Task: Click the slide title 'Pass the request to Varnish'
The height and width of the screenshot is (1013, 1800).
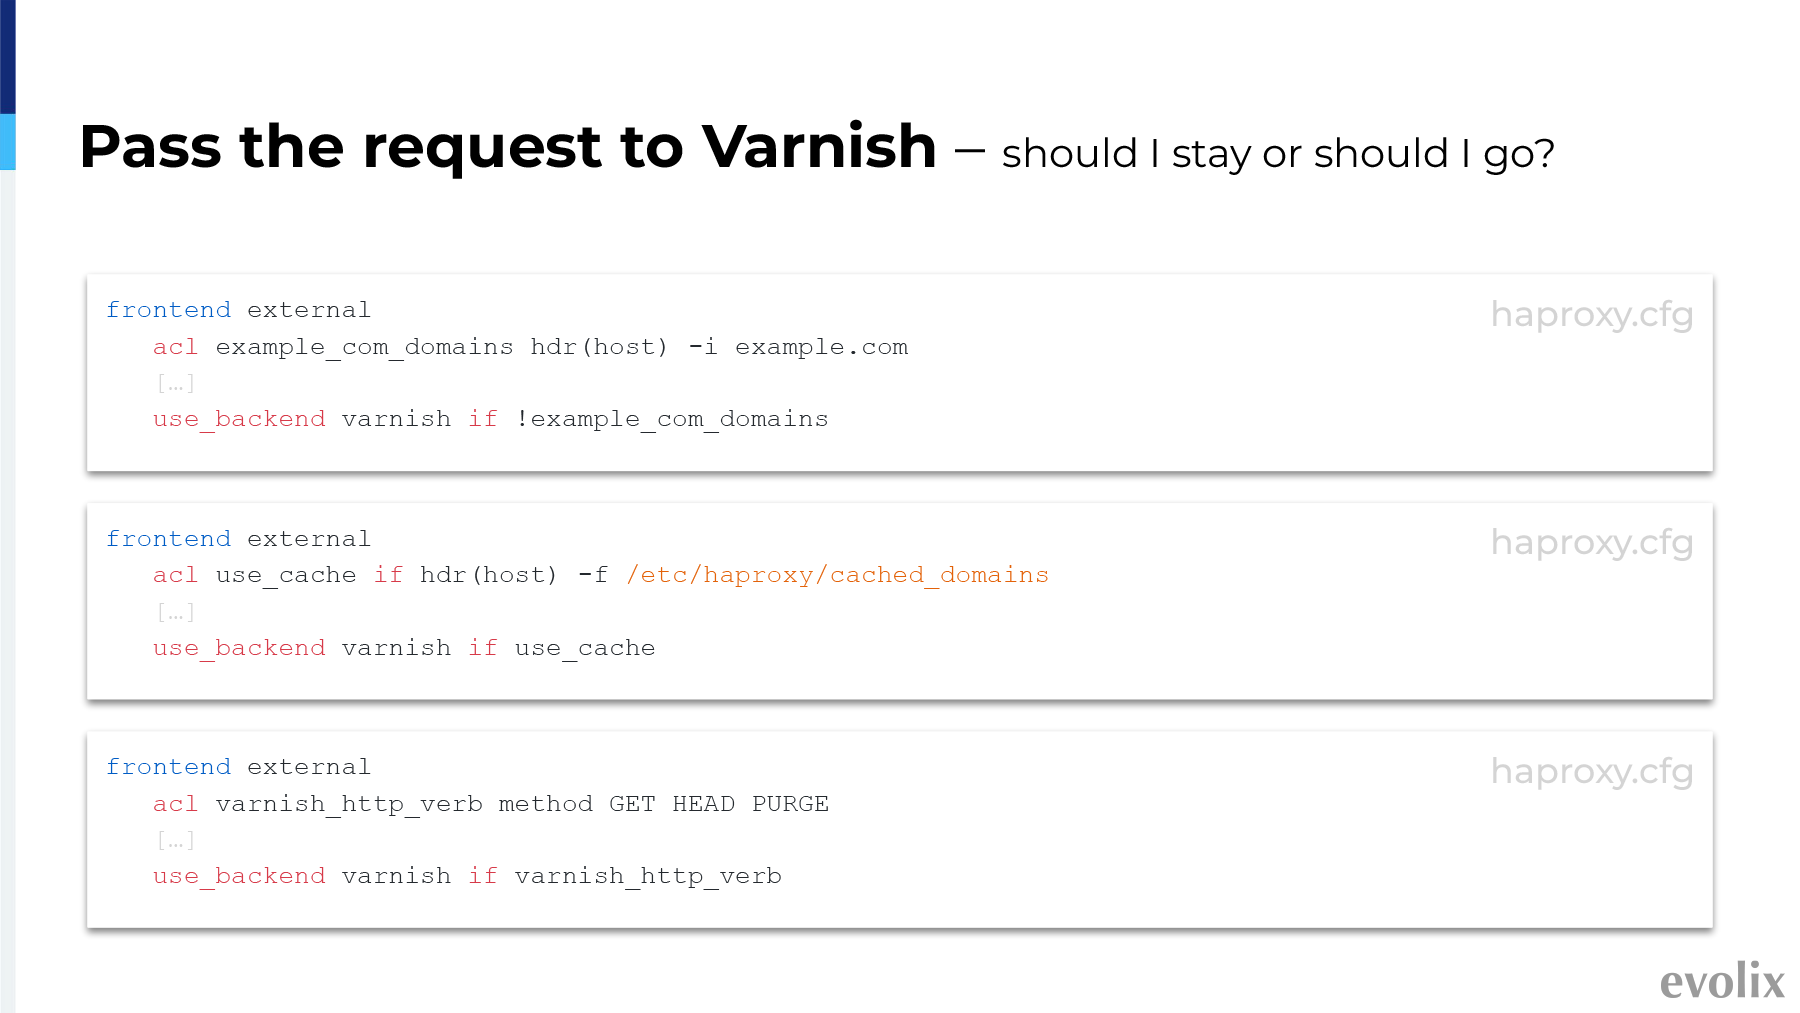Action: tap(508, 147)
